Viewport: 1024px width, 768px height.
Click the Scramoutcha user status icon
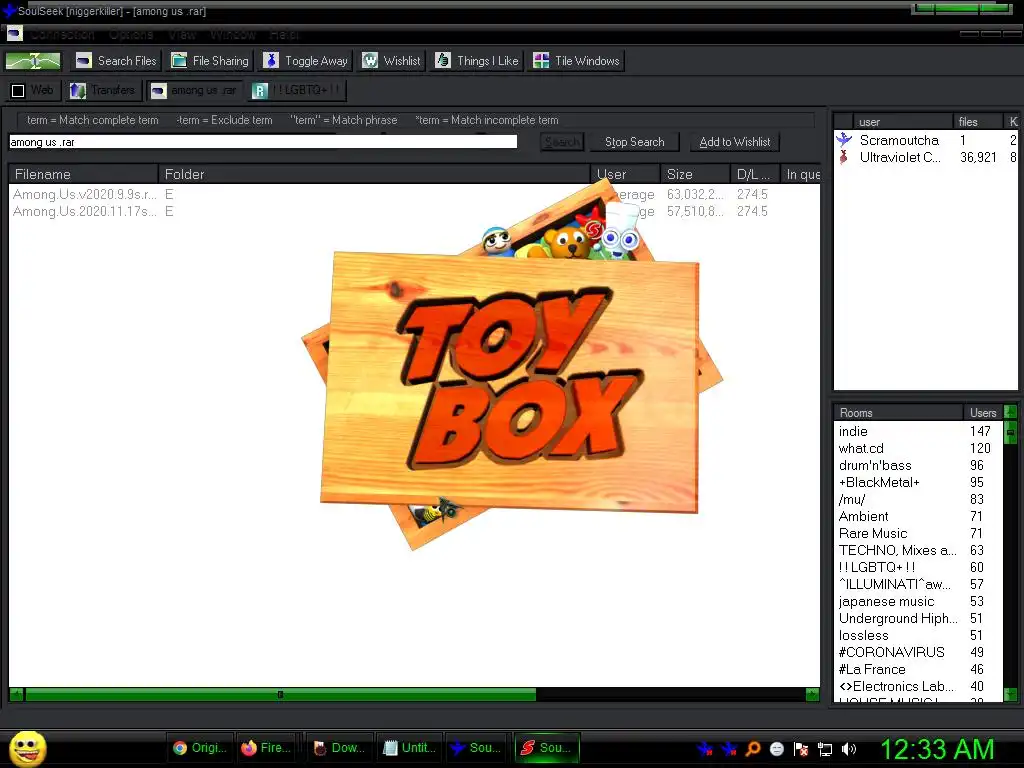[844, 140]
